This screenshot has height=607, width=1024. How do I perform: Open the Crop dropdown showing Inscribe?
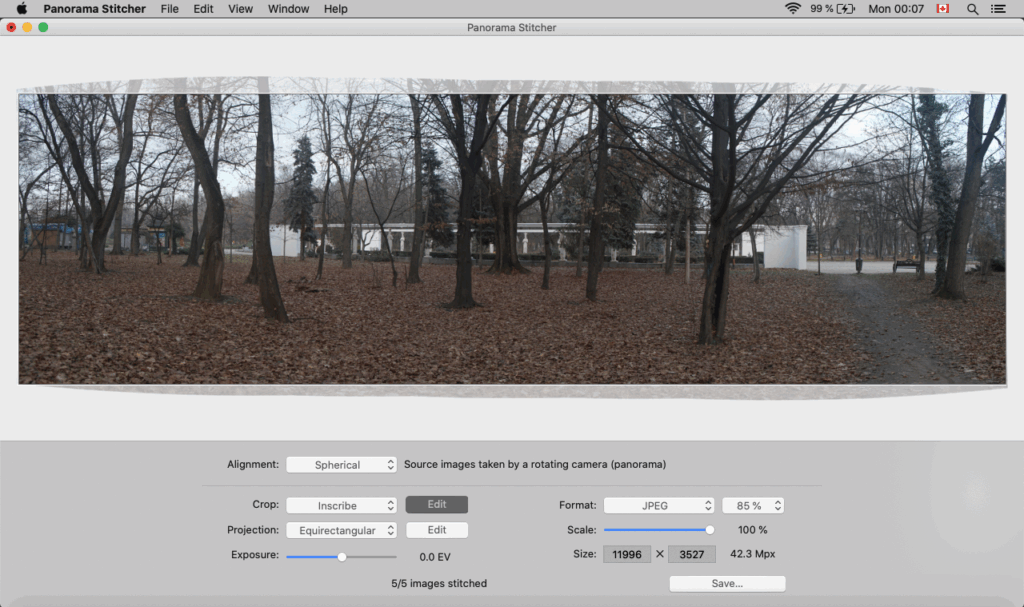click(x=341, y=505)
